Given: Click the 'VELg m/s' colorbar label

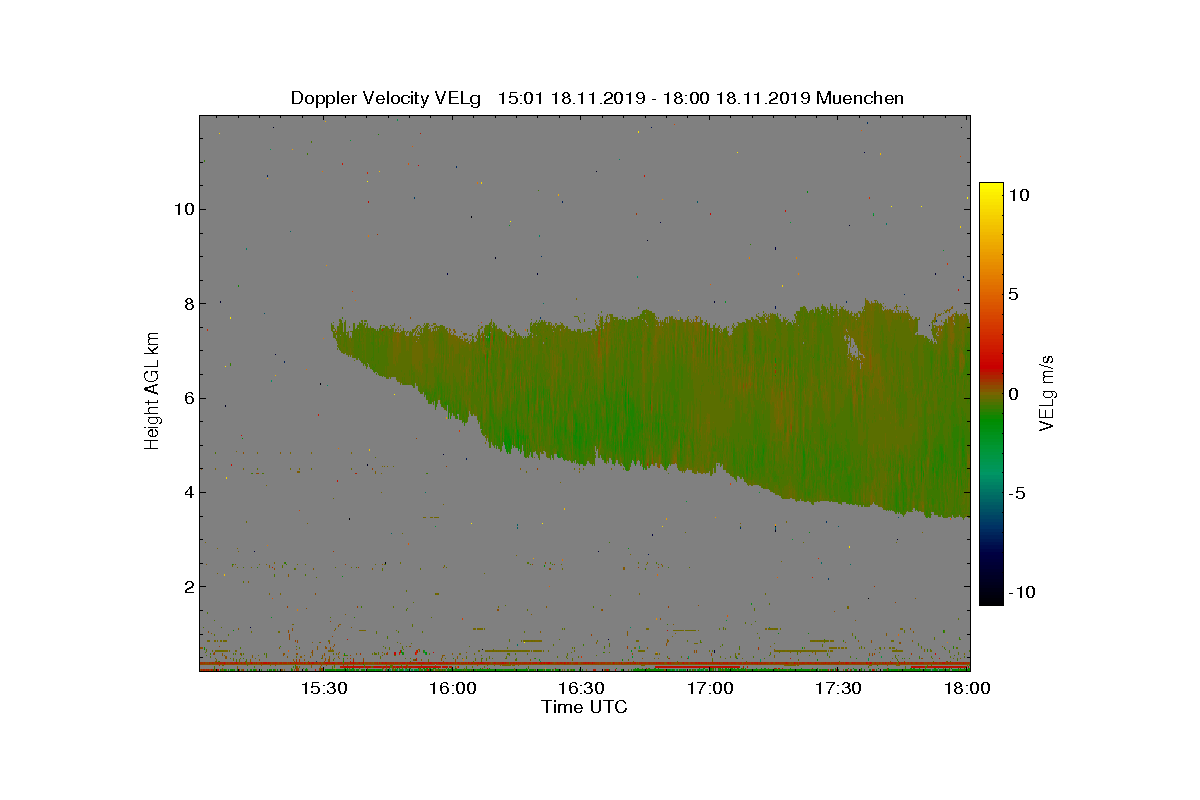Looking at the screenshot, I should click(1046, 393).
